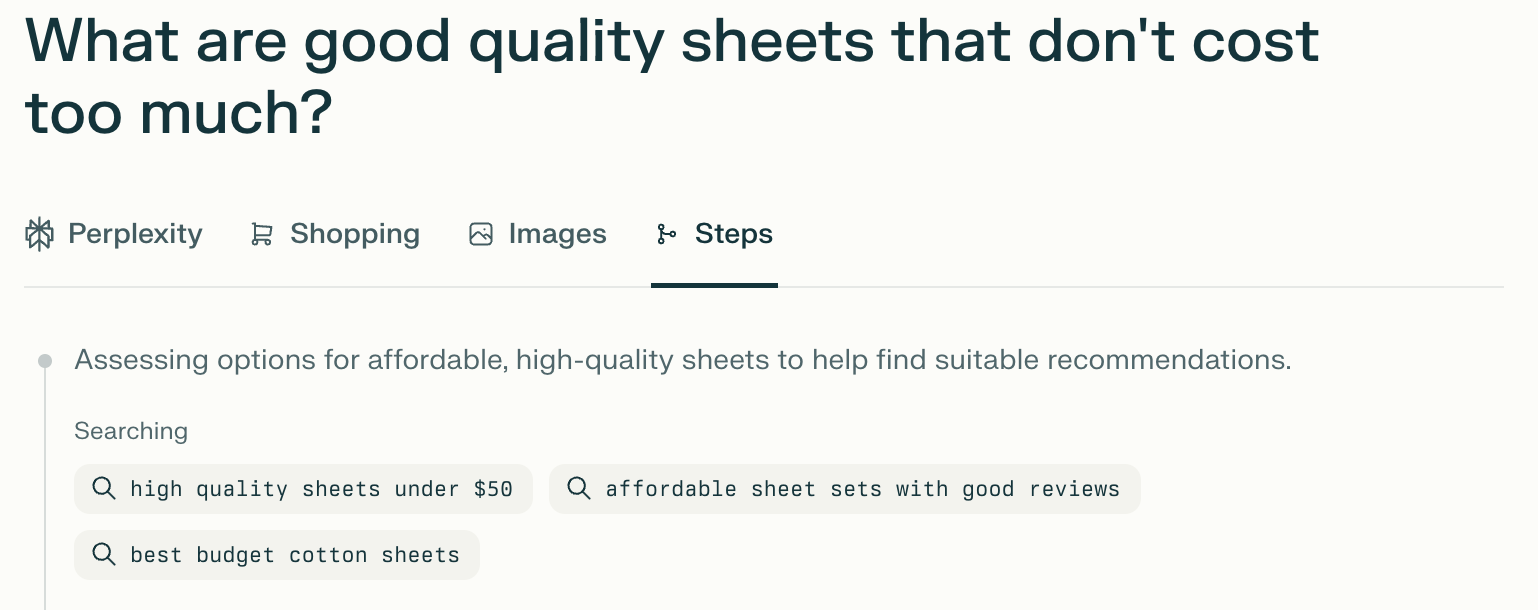1538x610 pixels.
Task: Click the magnifier on 'high quality sheets under $50'
Action: pyautogui.click(x=104, y=488)
